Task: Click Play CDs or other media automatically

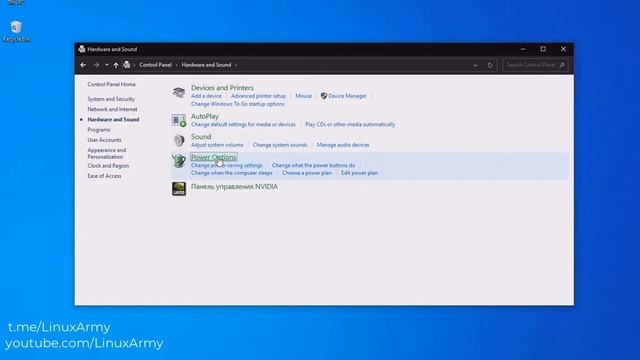Action: pos(350,124)
